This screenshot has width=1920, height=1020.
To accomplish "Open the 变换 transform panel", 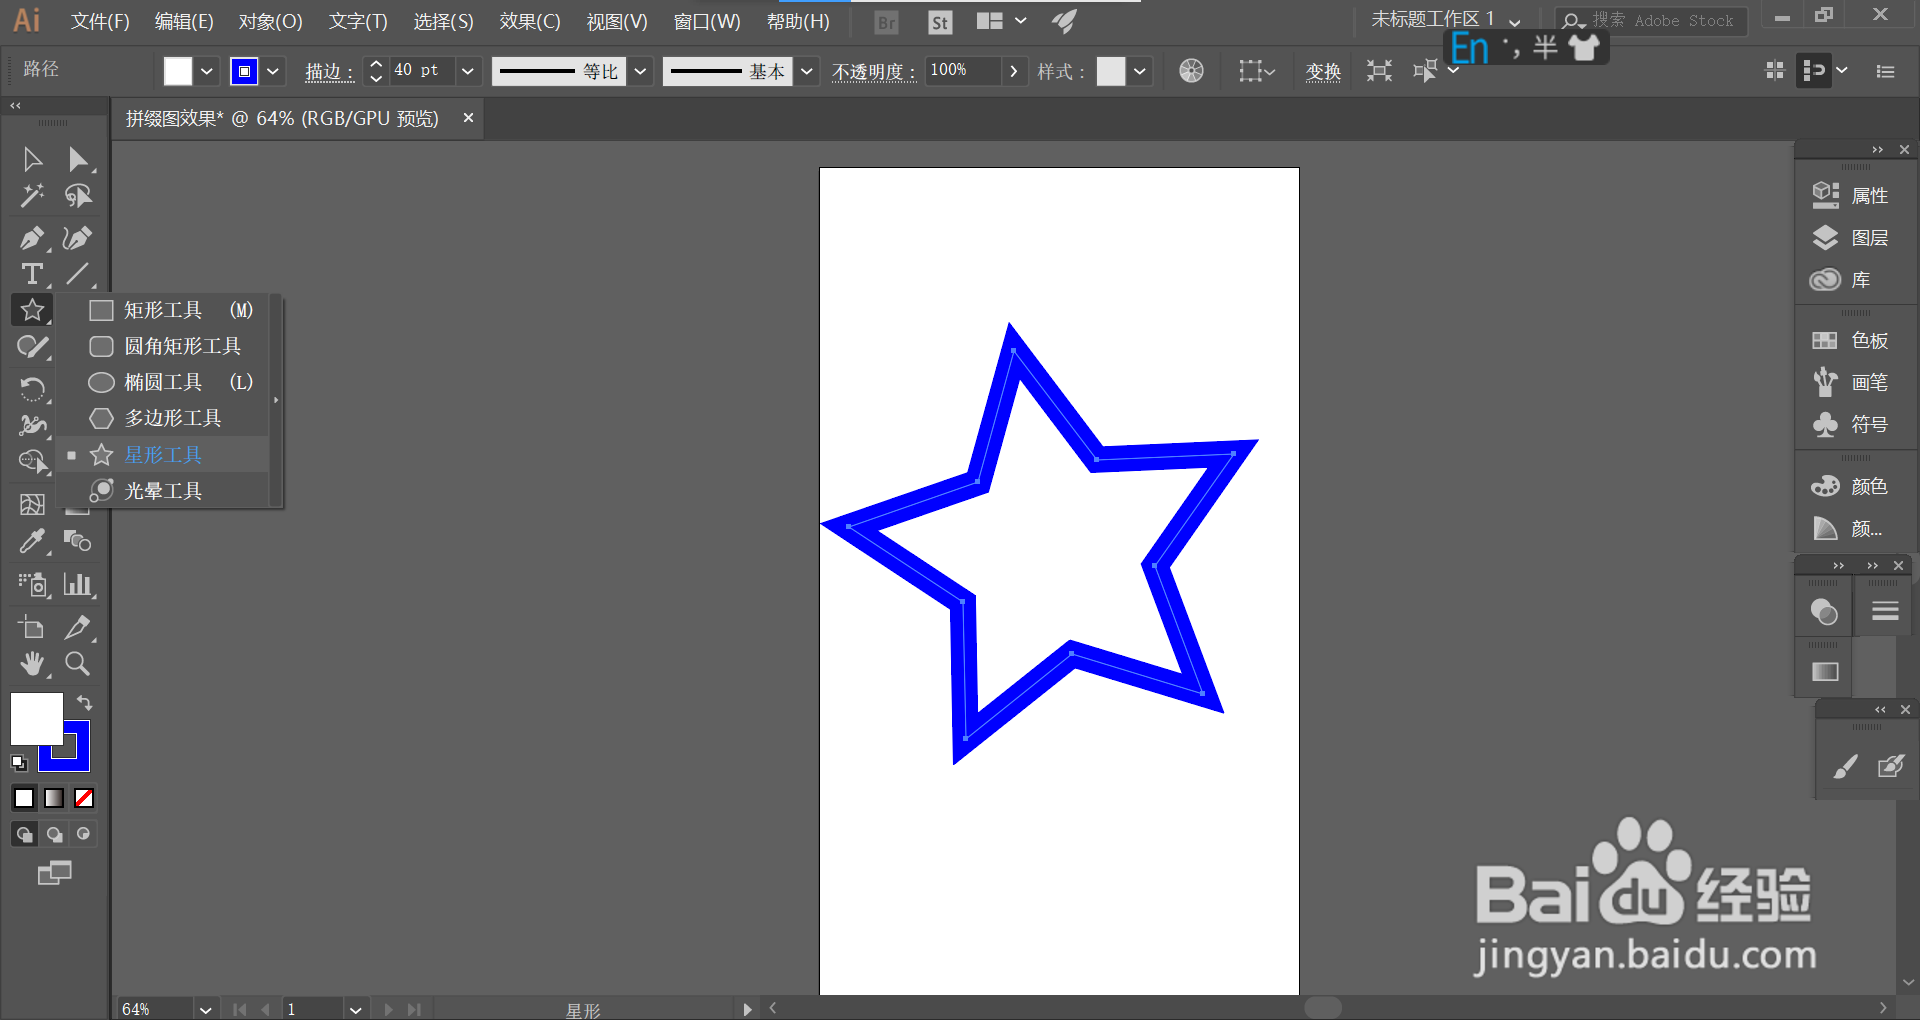I will pyautogui.click(x=1323, y=72).
